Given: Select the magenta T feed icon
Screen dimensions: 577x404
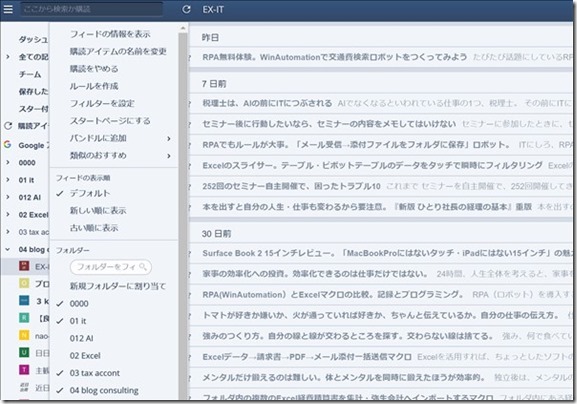Looking at the screenshot, I should (x=24, y=370).
